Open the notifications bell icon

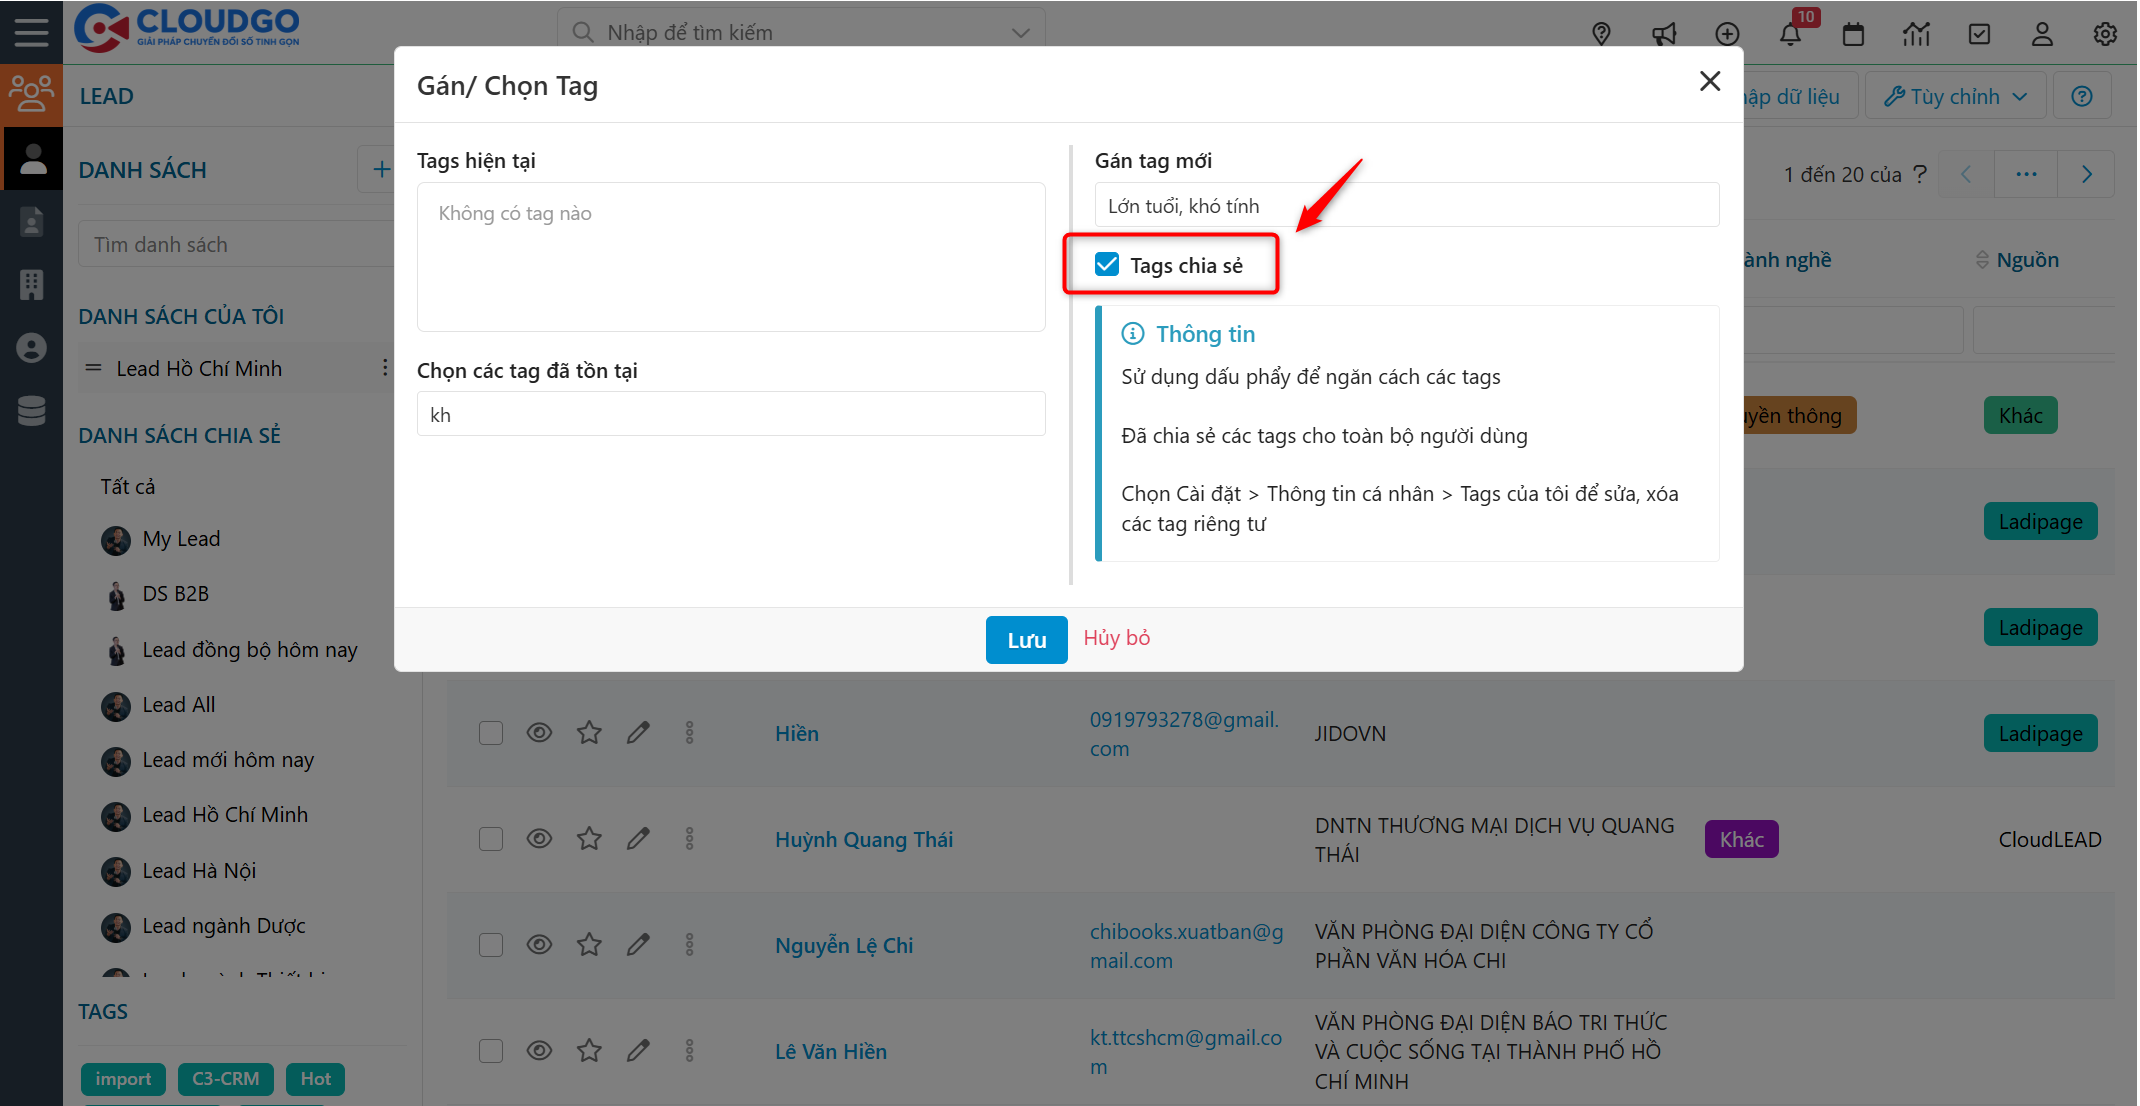[1790, 34]
